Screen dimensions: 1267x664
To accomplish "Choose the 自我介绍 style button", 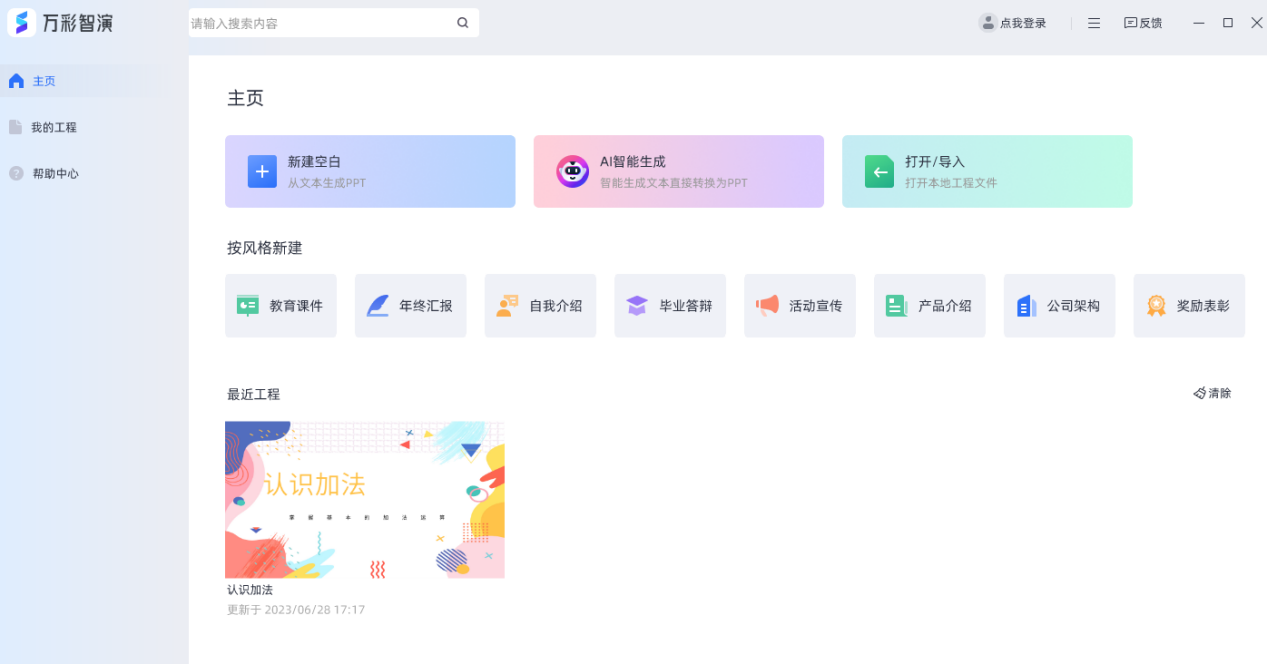I will (x=541, y=306).
